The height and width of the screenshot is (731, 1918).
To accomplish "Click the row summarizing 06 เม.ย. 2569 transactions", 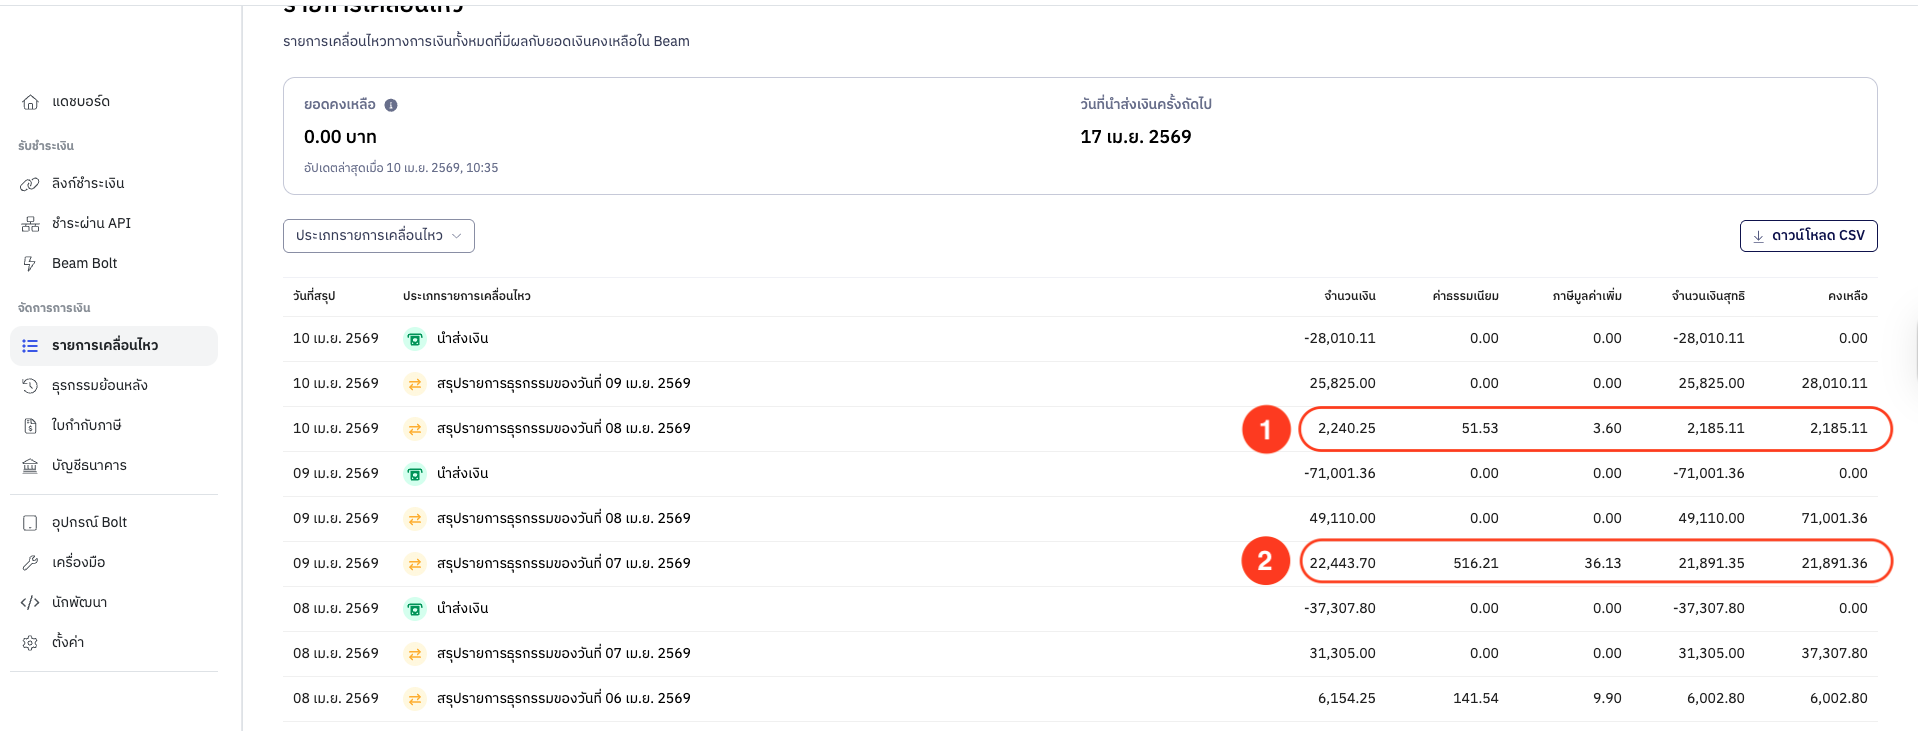I will 1080,699.
